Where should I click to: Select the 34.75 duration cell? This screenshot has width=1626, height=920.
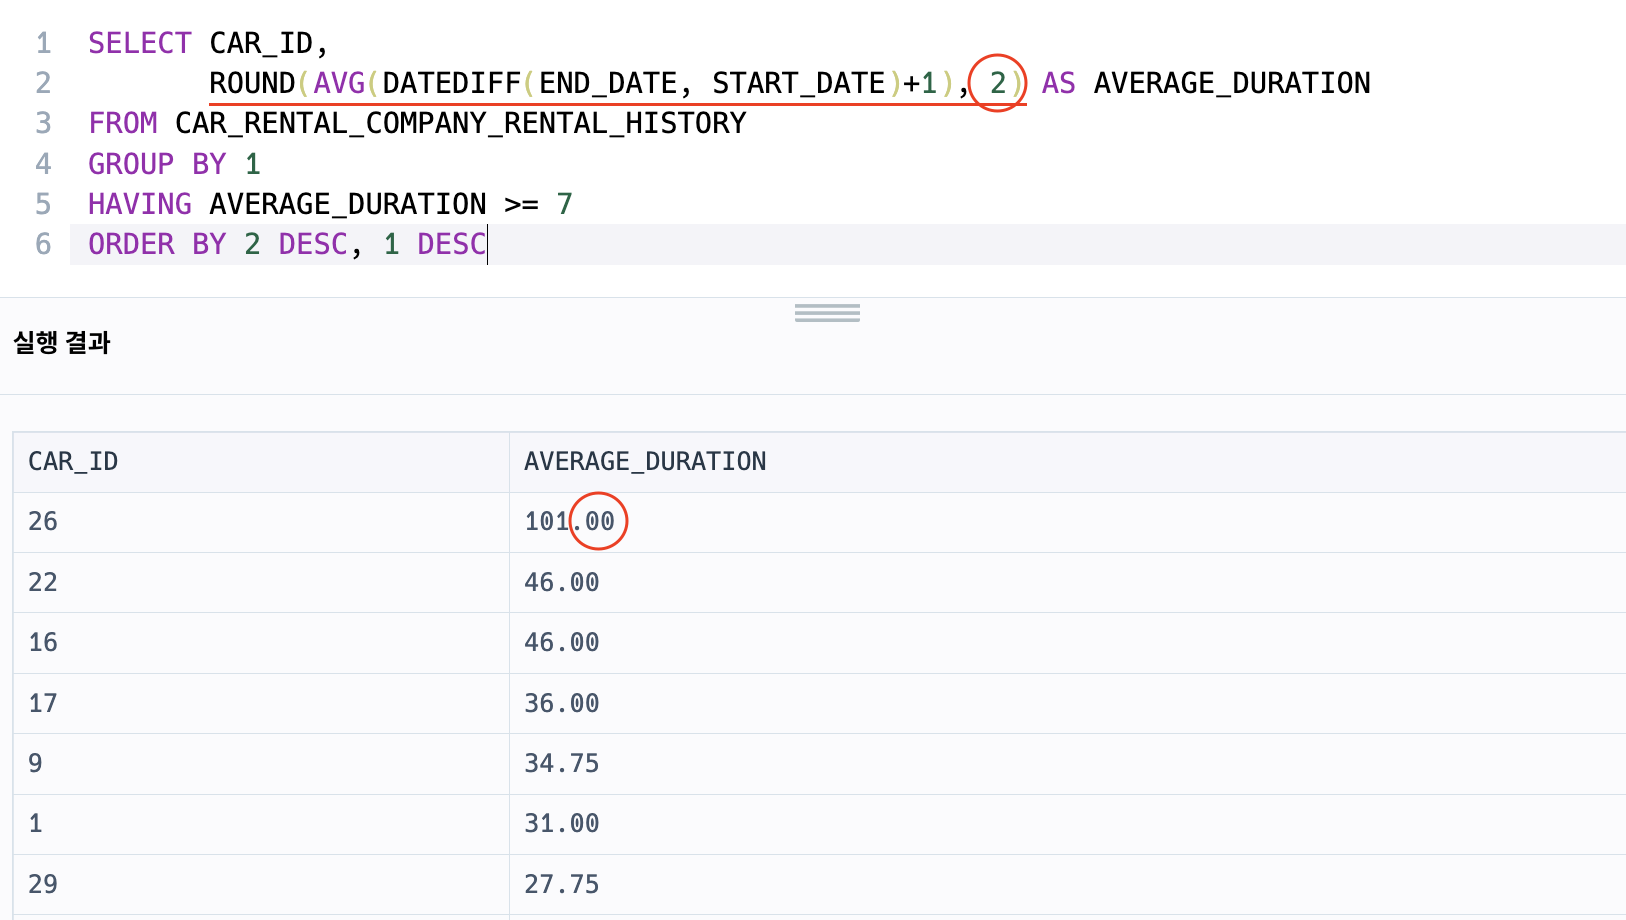tap(1068, 764)
